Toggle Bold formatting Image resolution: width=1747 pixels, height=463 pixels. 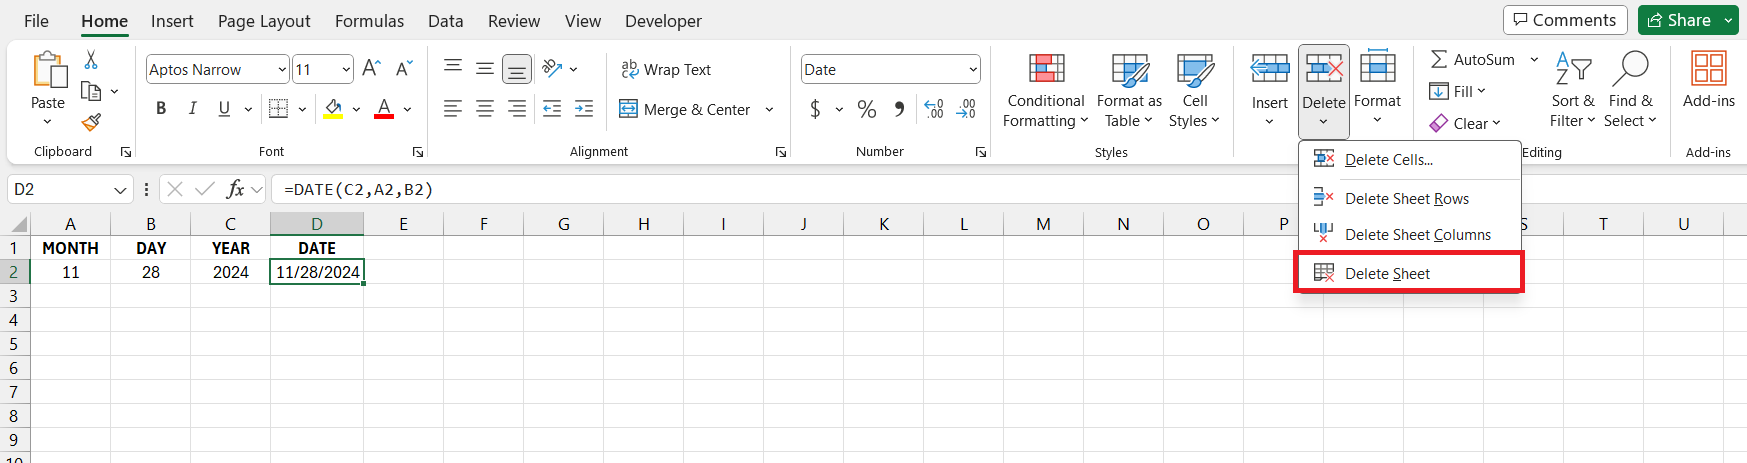[161, 109]
